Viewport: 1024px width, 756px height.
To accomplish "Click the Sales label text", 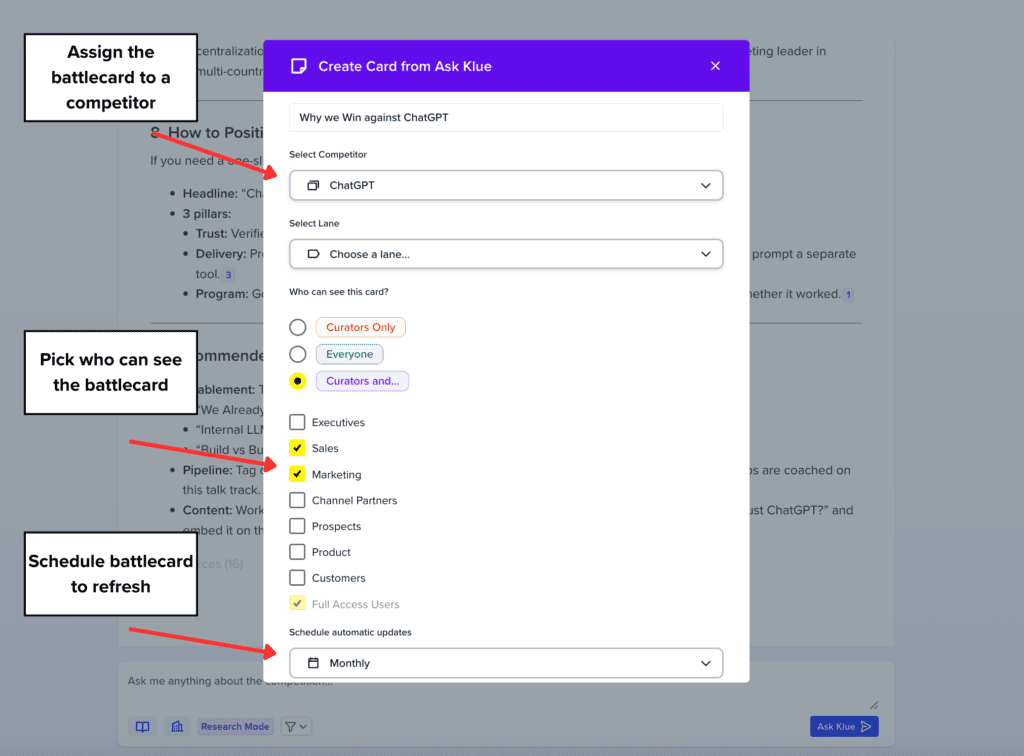I will point(325,449).
